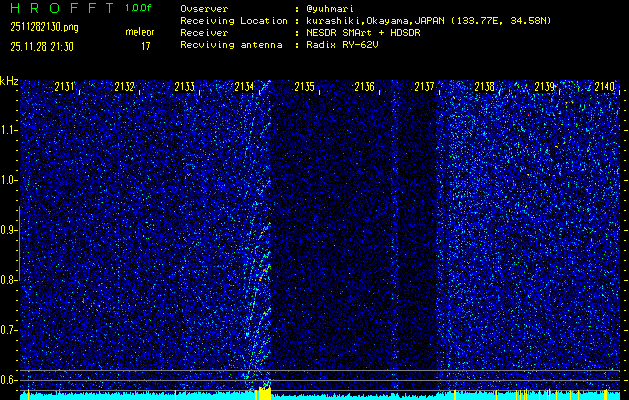Click the 1.0 frequency axis label

pyautogui.click(x=8, y=180)
